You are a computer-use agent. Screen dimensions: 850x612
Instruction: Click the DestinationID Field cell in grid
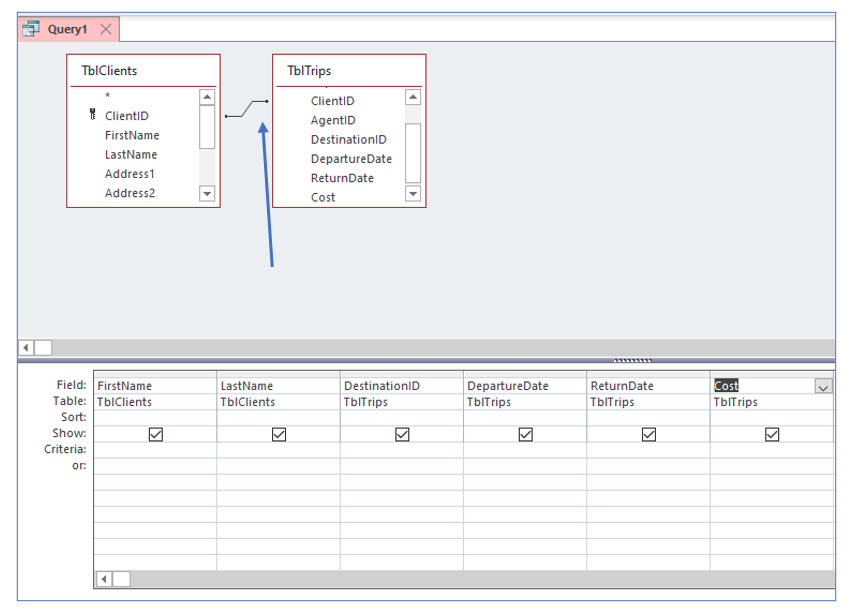click(402, 386)
